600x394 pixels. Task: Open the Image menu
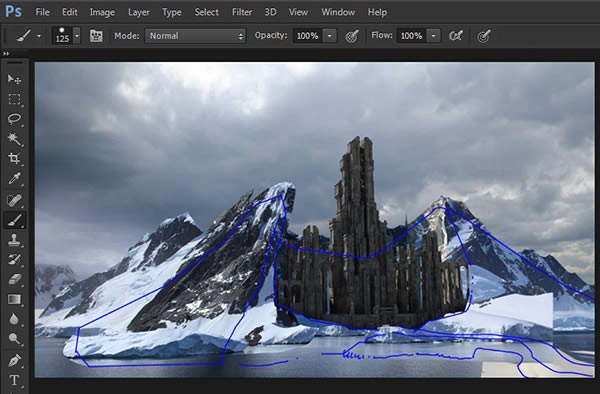(x=102, y=12)
